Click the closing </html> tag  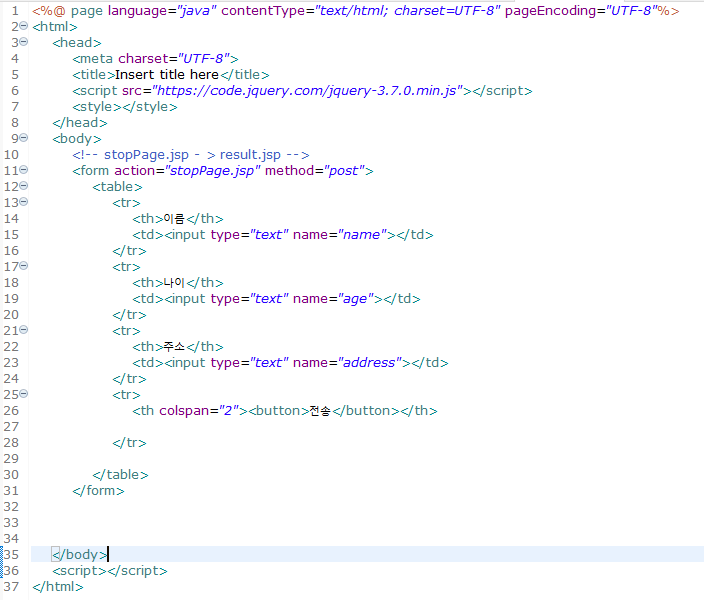pyautogui.click(x=58, y=587)
